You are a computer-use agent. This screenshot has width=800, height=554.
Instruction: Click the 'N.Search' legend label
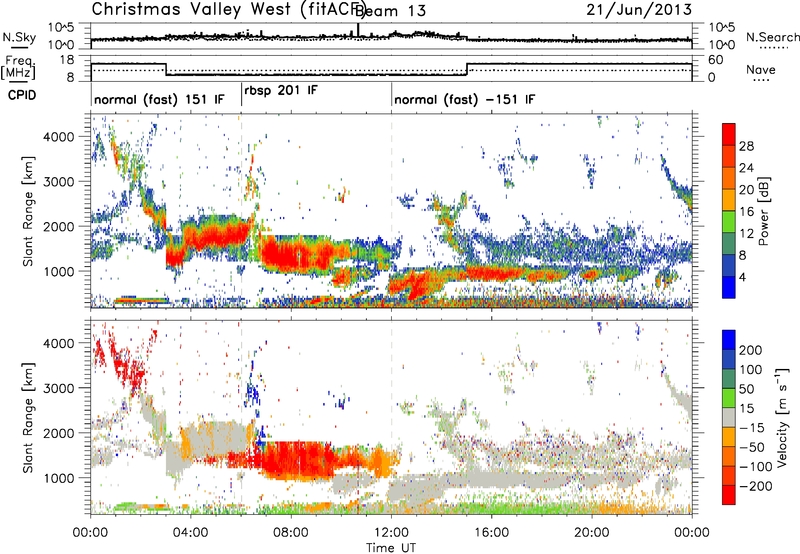click(x=772, y=37)
